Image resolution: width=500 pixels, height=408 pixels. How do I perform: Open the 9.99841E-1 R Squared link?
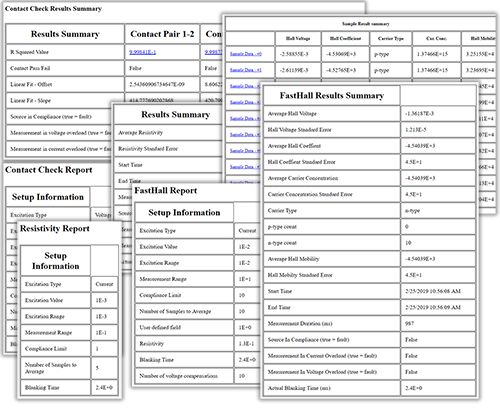pyautogui.click(x=142, y=52)
